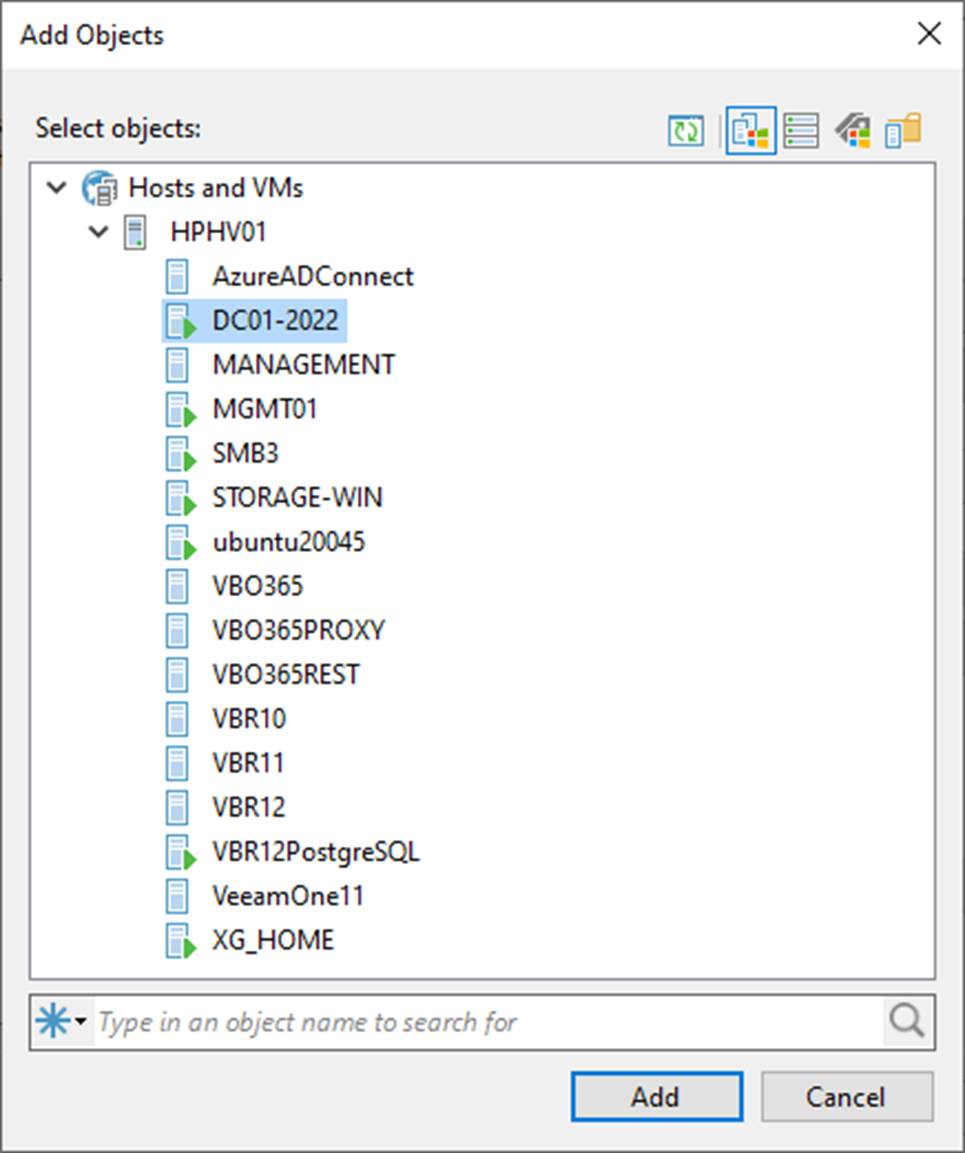Select VBR12PostgreSQL in the list
This screenshot has width=965, height=1153.
316,852
